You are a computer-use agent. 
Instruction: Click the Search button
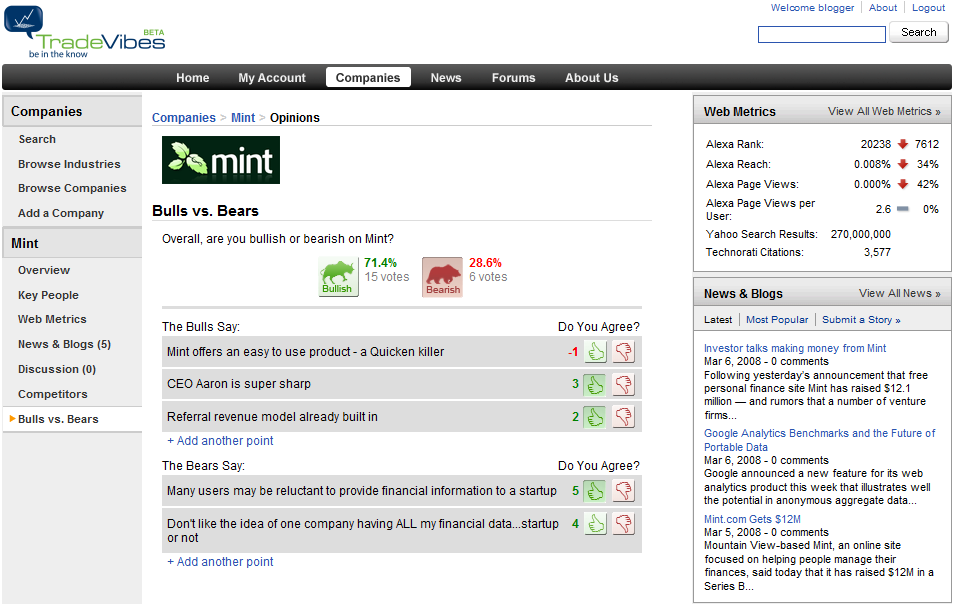[918, 32]
